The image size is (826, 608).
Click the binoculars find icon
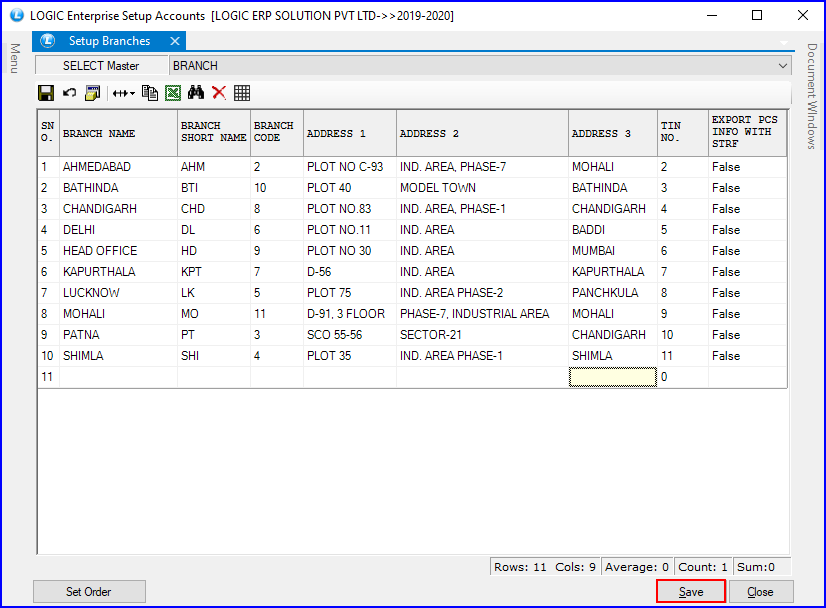coord(196,93)
